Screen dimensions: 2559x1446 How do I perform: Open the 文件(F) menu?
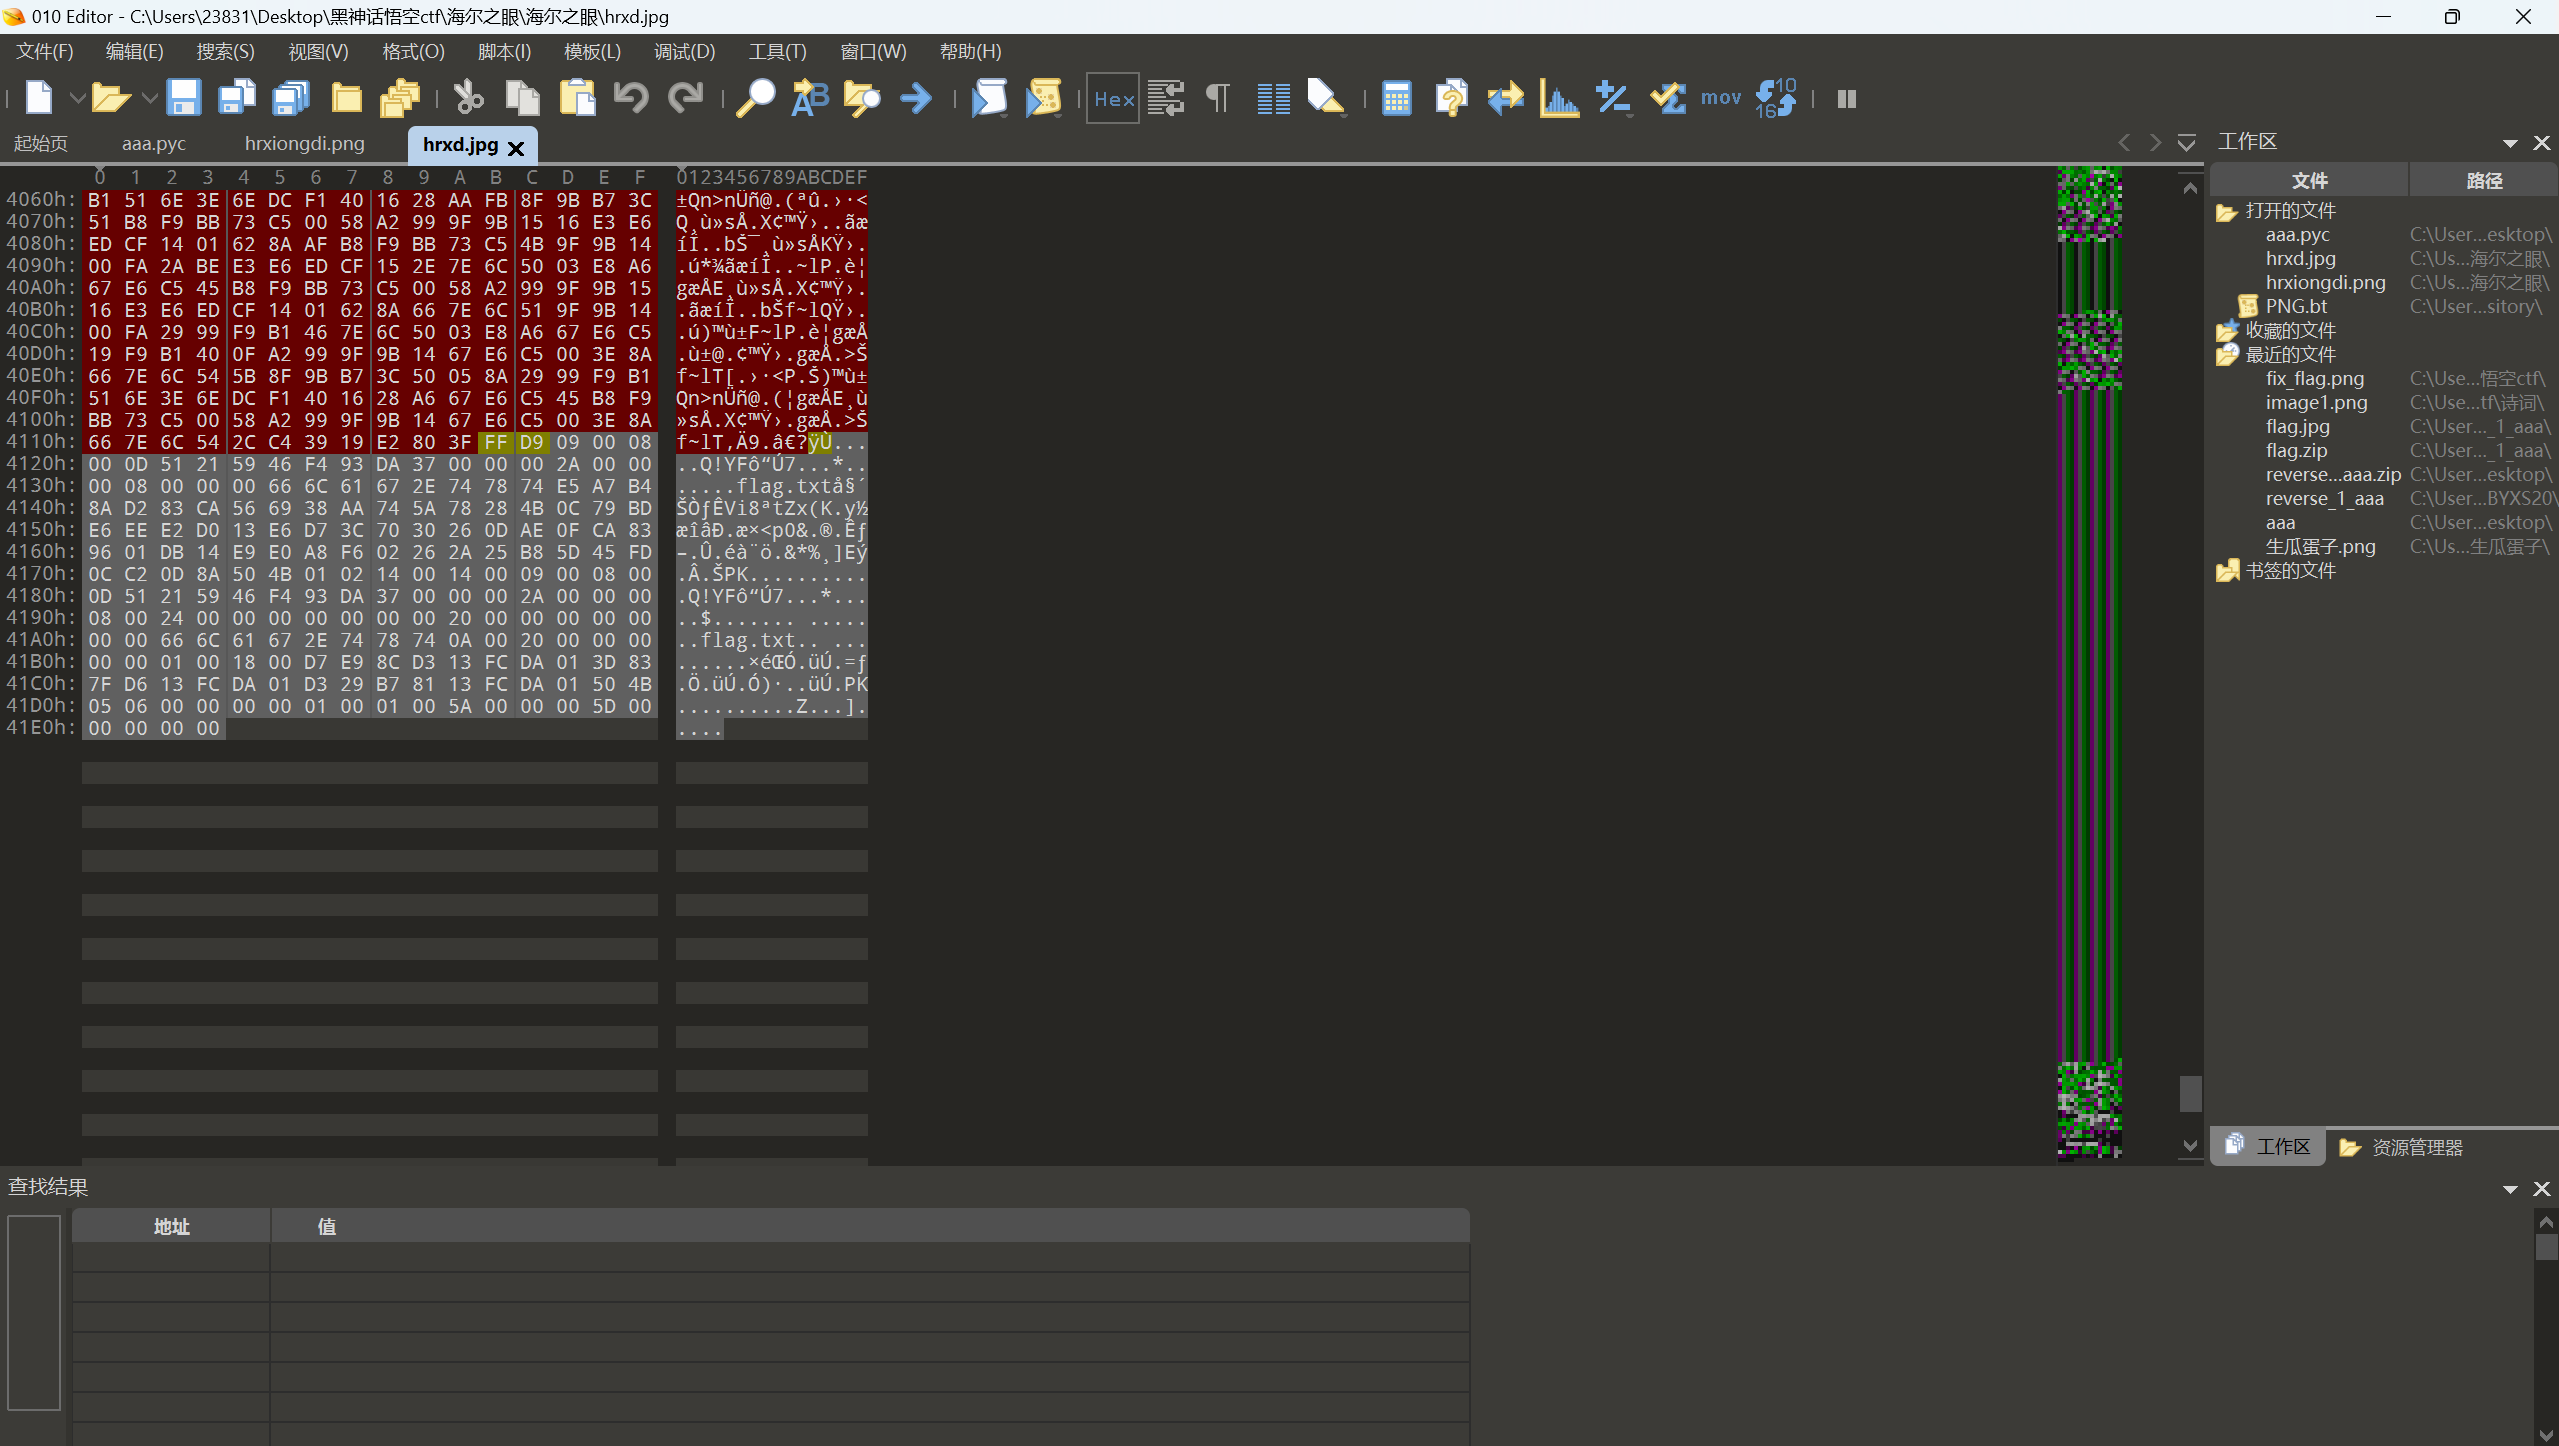pos(45,52)
